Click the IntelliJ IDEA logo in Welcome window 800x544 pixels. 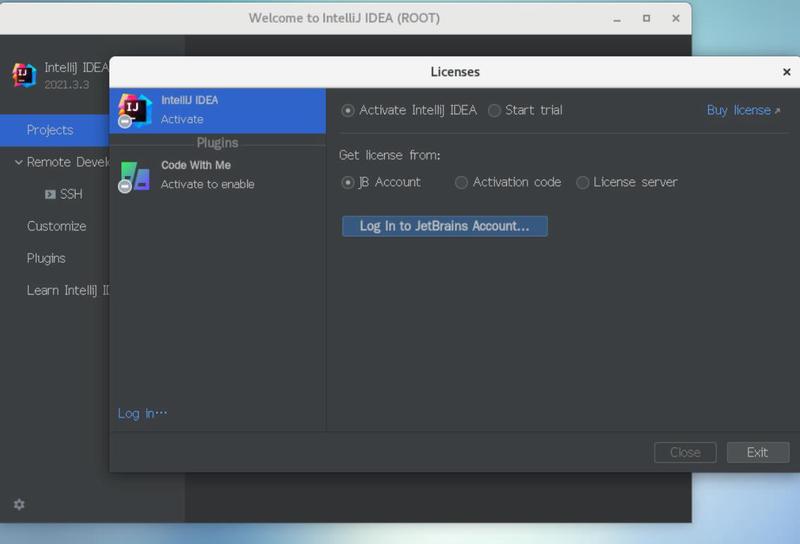(x=24, y=76)
